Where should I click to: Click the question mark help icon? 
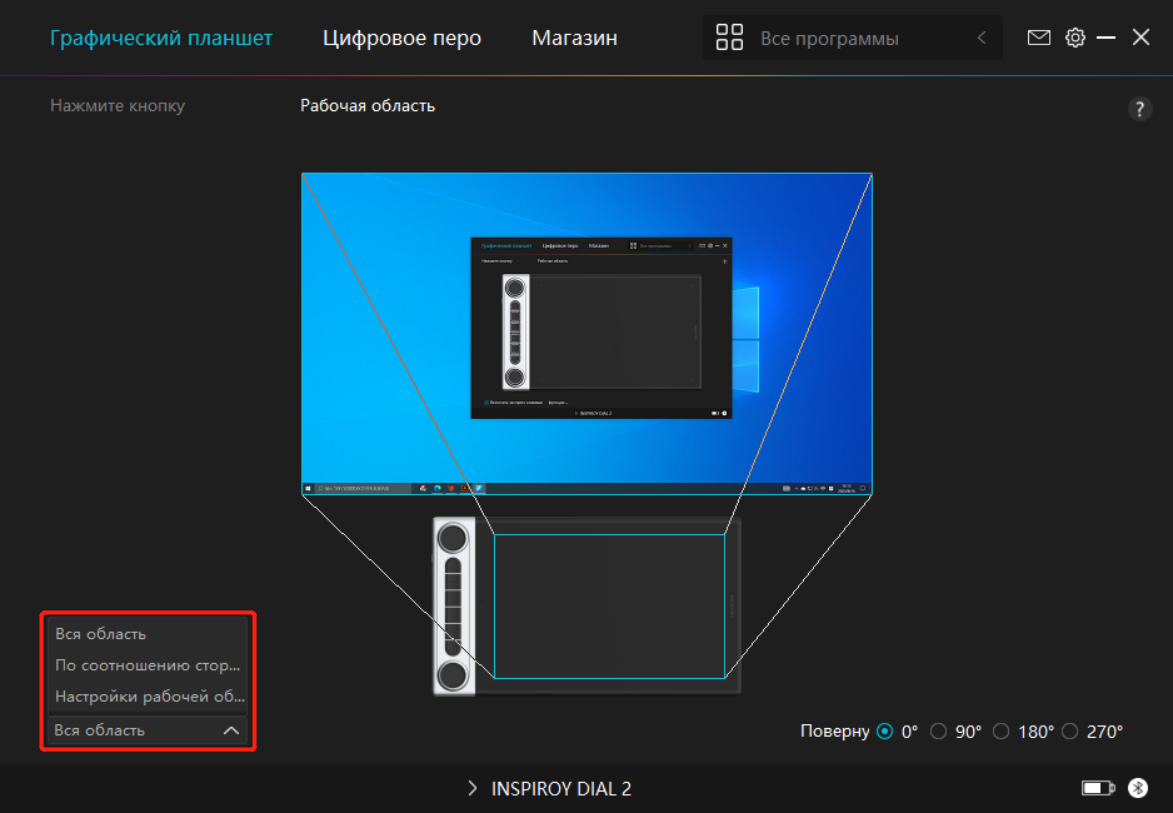(x=1139, y=110)
